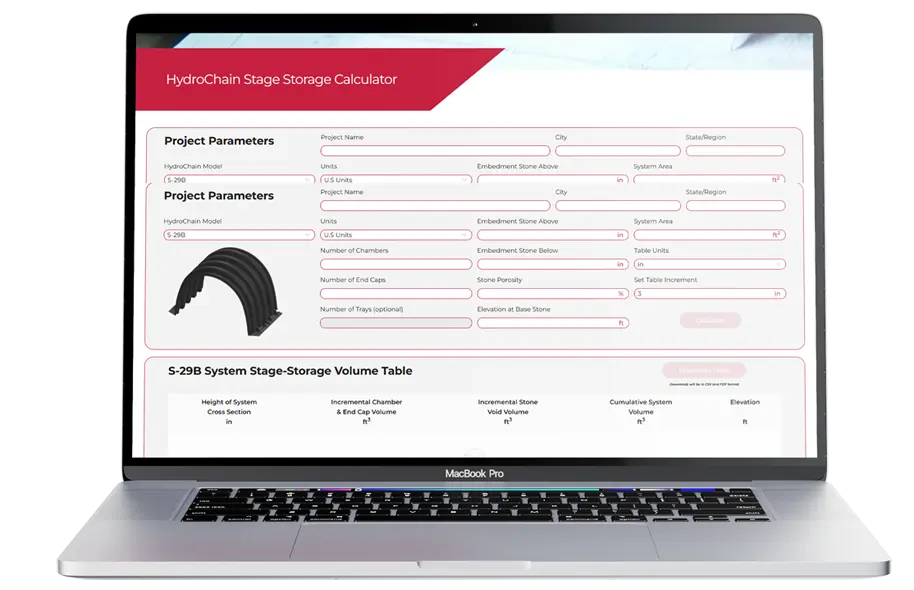Screen dimensions: 914x590
Task: Click the Number of Chambers field
Action: pos(395,264)
